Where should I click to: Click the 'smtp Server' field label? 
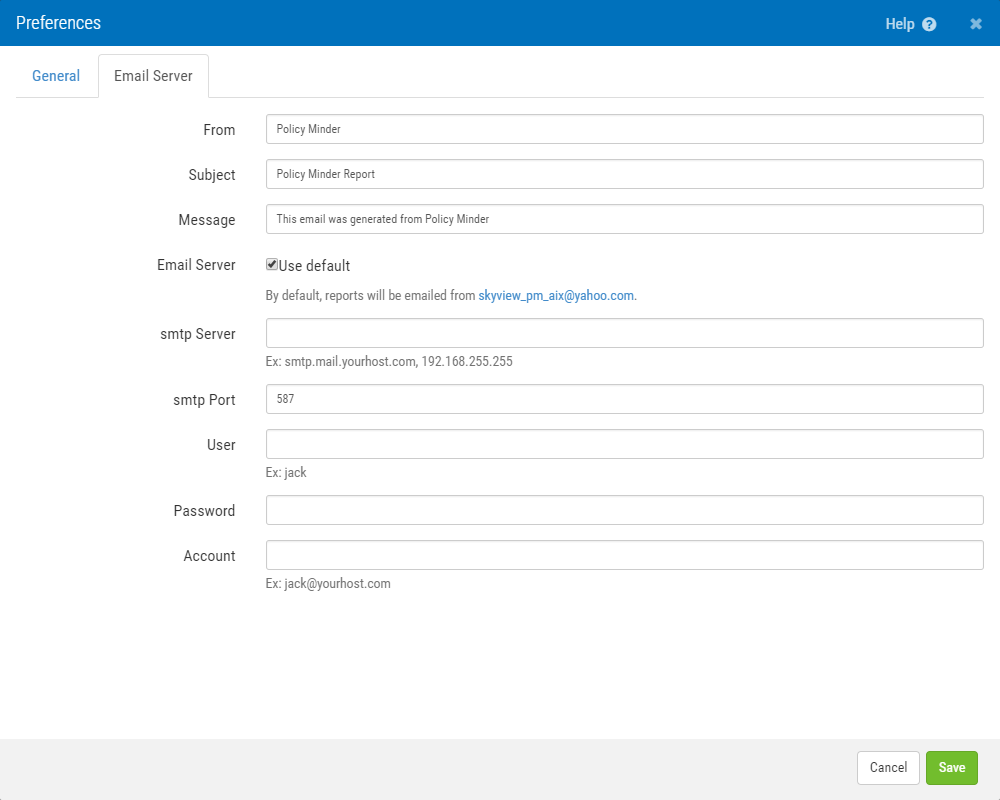pyautogui.click(x=198, y=334)
